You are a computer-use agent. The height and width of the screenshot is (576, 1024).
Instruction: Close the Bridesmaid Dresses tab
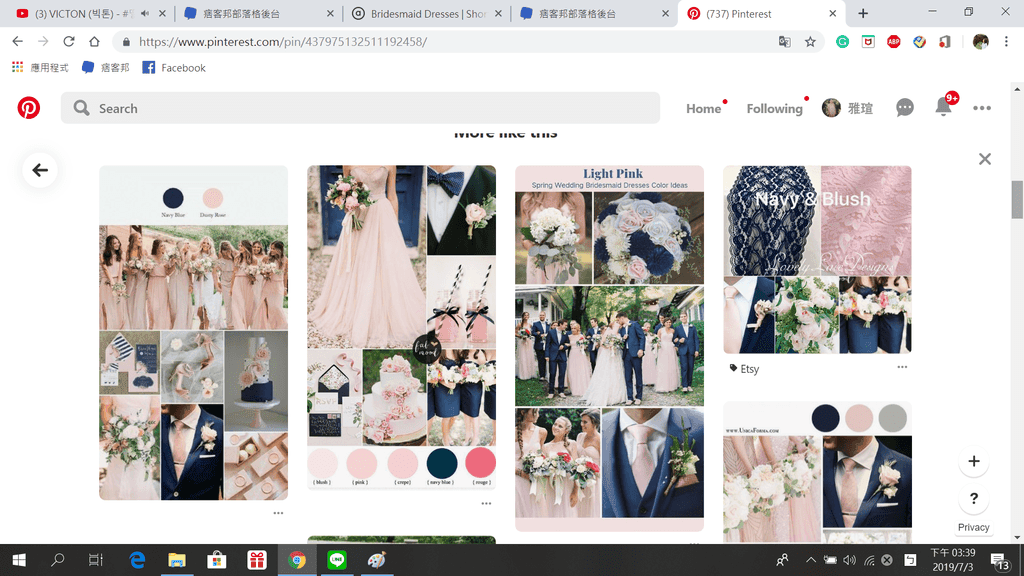(x=498, y=14)
